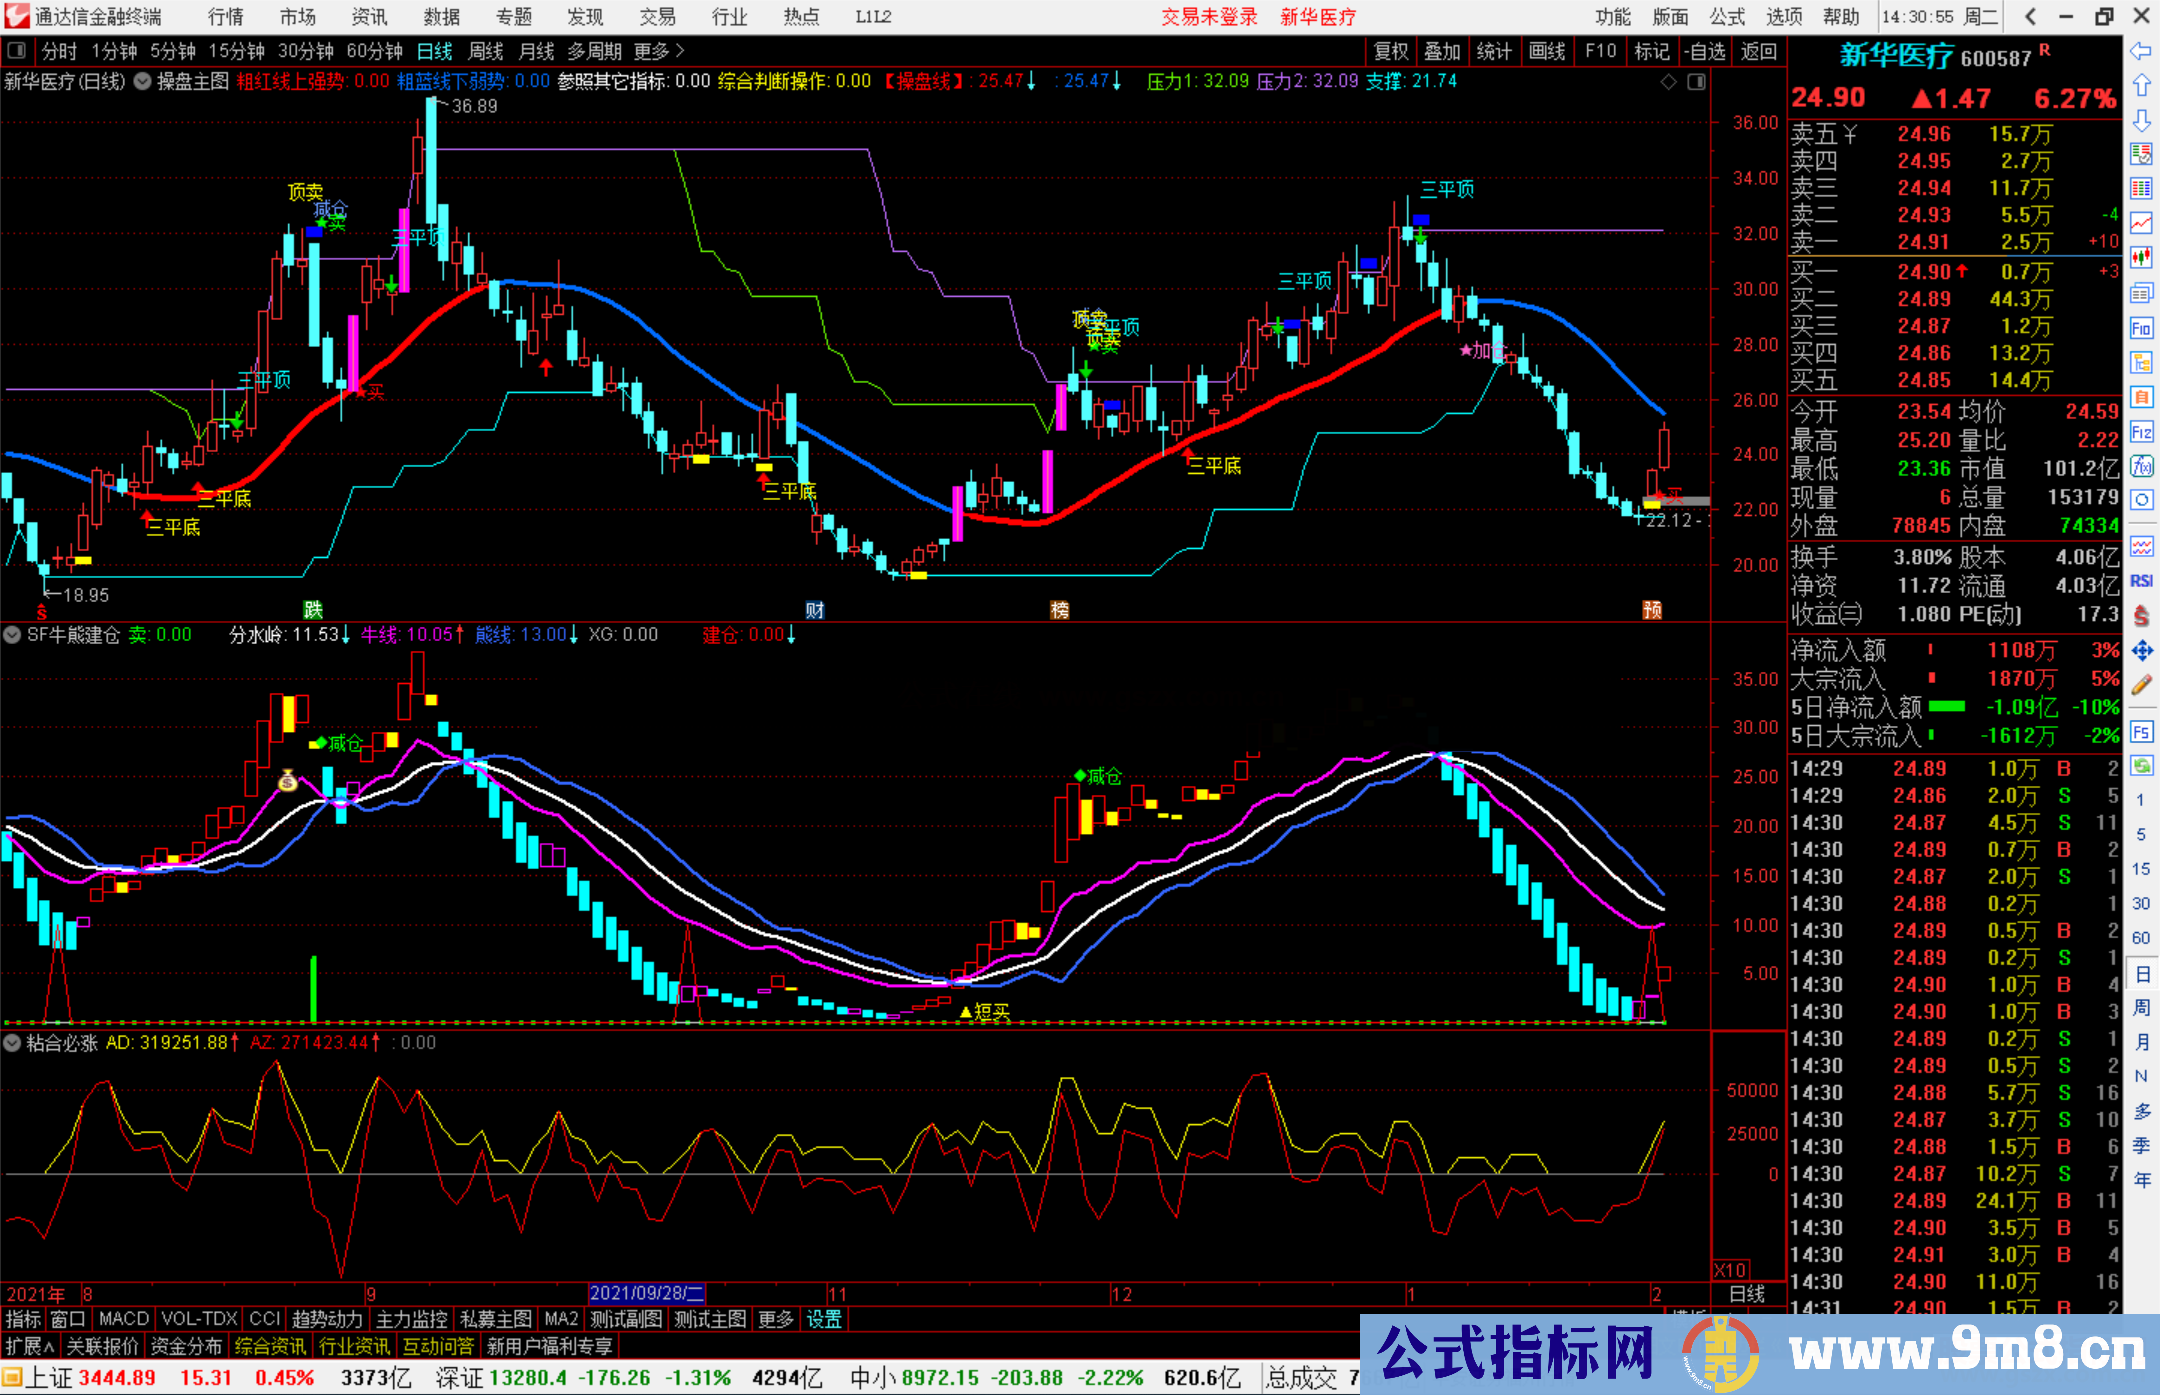Open the 行情 menu
Image resolution: width=2160 pixels, height=1395 pixels.
(226, 17)
